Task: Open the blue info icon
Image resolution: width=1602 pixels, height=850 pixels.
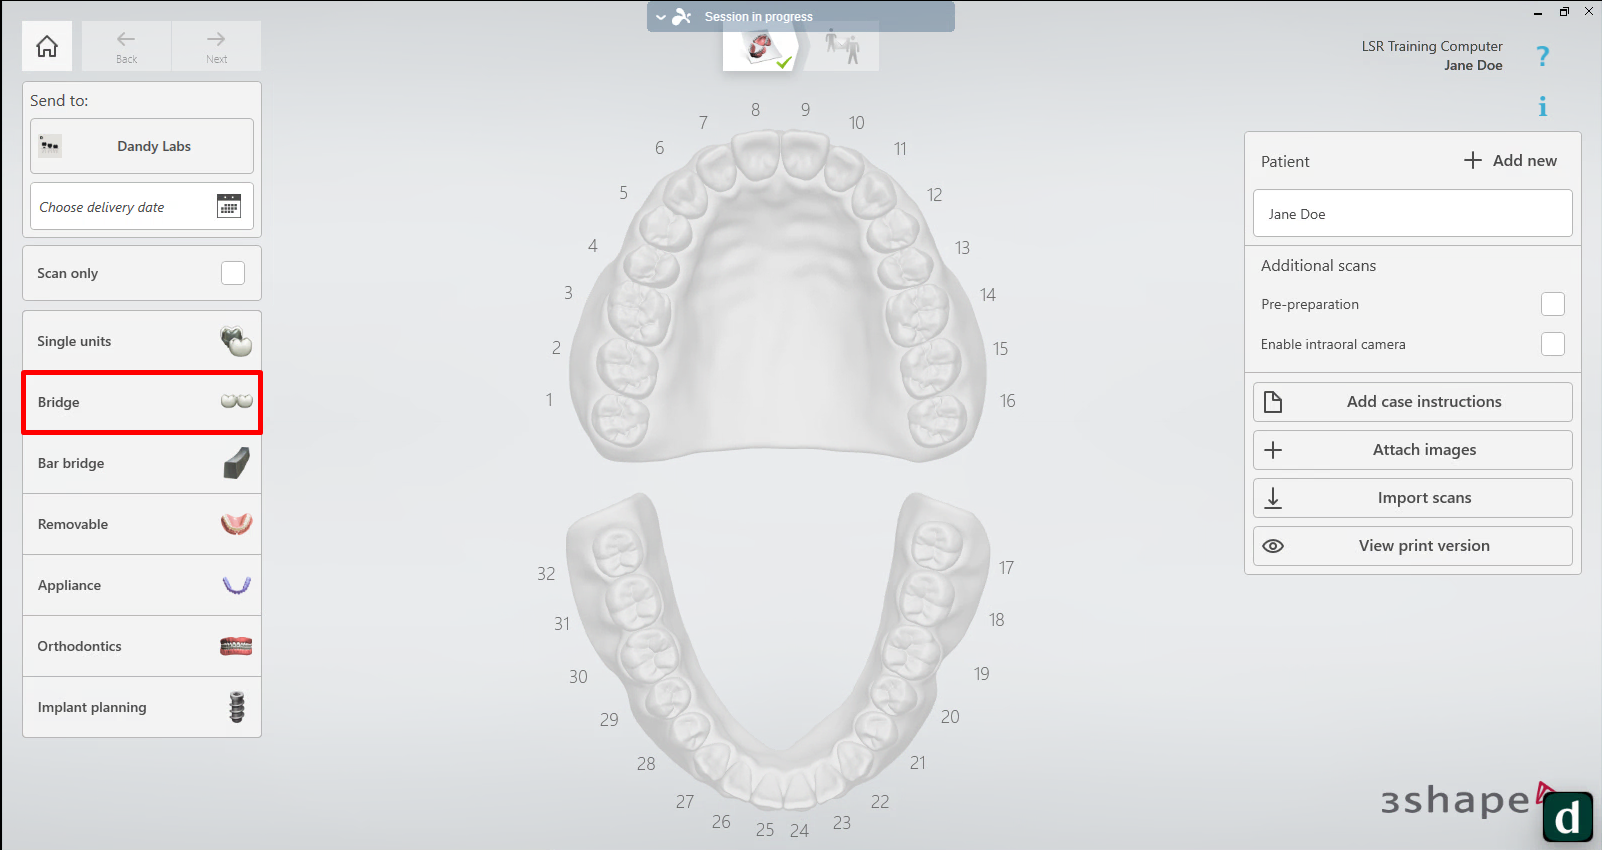Action: coord(1542,107)
